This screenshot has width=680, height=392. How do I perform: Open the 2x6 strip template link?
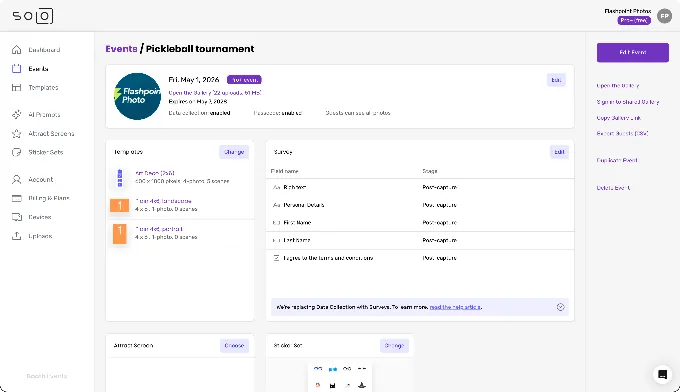click(x=155, y=173)
